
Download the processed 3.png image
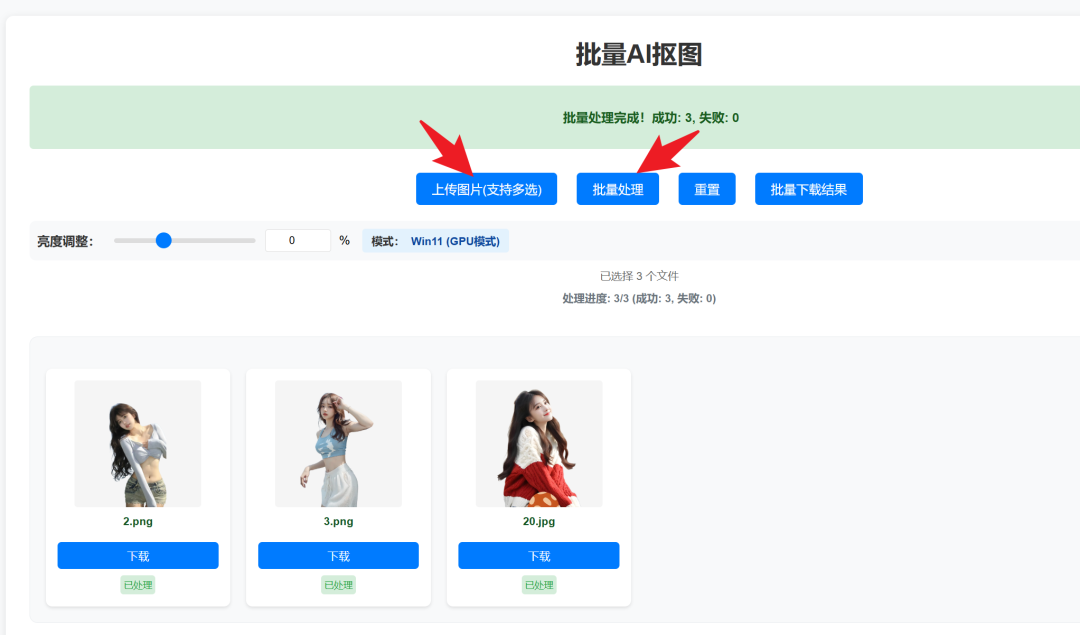338,555
